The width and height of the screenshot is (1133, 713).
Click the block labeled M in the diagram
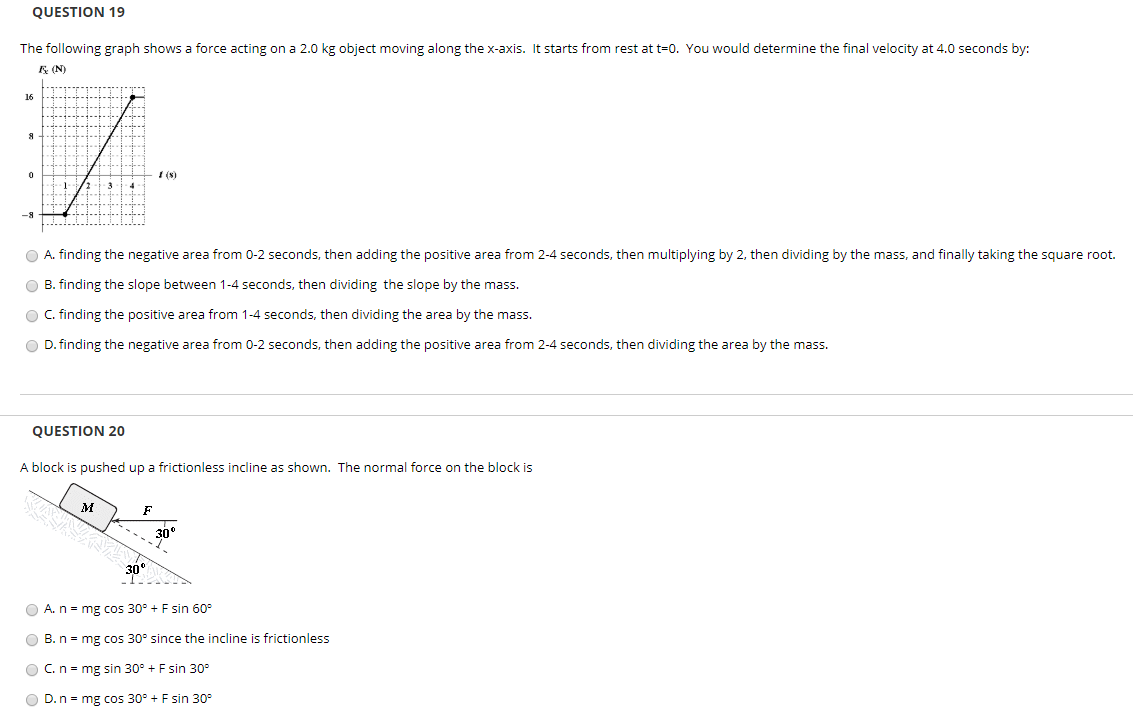pyautogui.click(x=88, y=507)
